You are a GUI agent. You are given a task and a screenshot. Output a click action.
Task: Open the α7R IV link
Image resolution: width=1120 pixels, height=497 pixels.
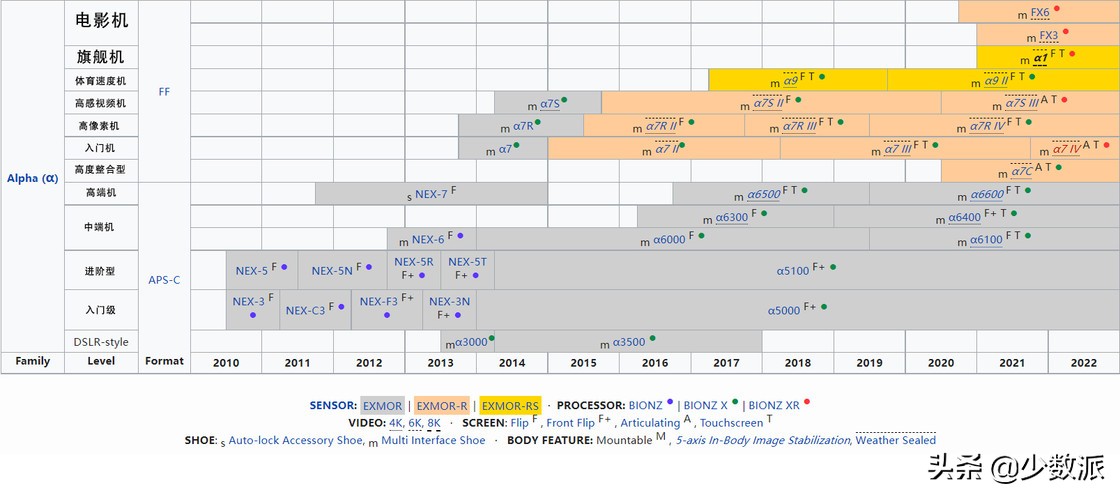point(986,126)
